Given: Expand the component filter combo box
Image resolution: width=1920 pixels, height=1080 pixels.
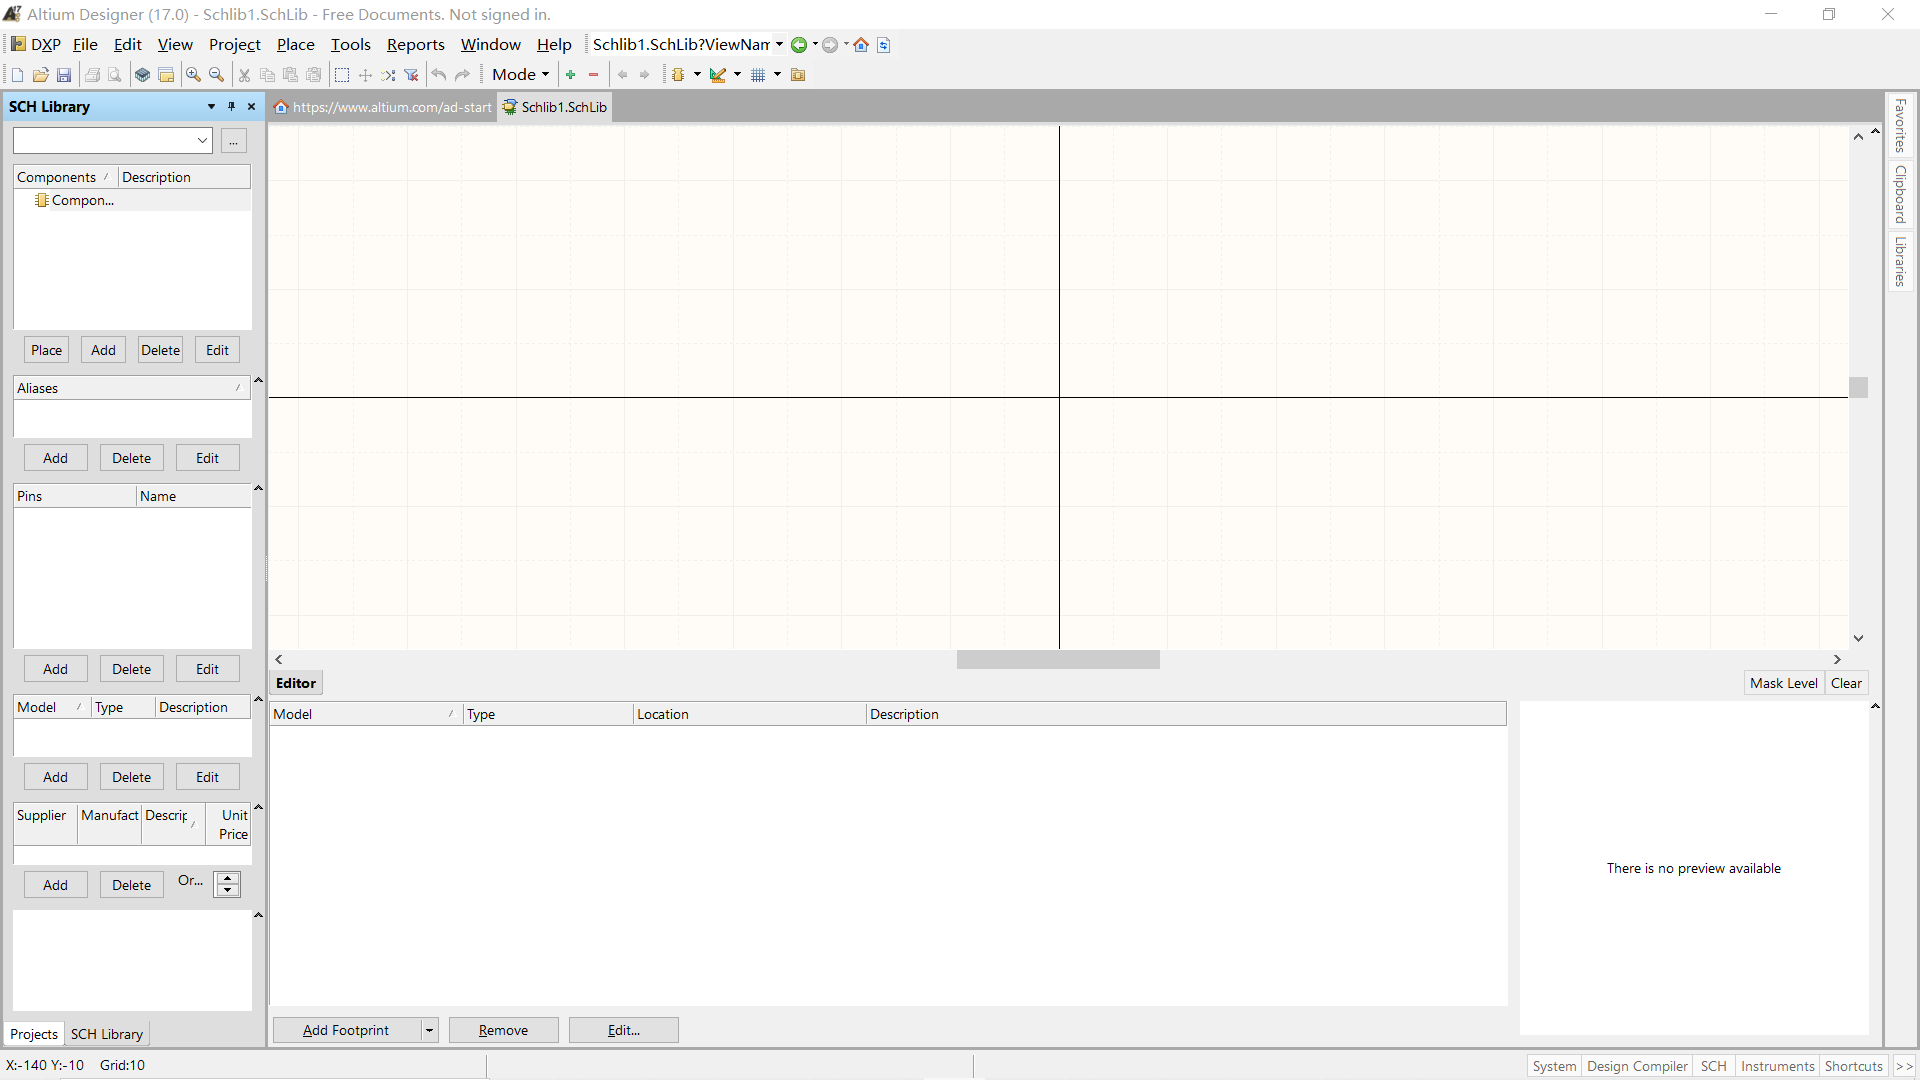Looking at the screenshot, I should tap(202, 141).
